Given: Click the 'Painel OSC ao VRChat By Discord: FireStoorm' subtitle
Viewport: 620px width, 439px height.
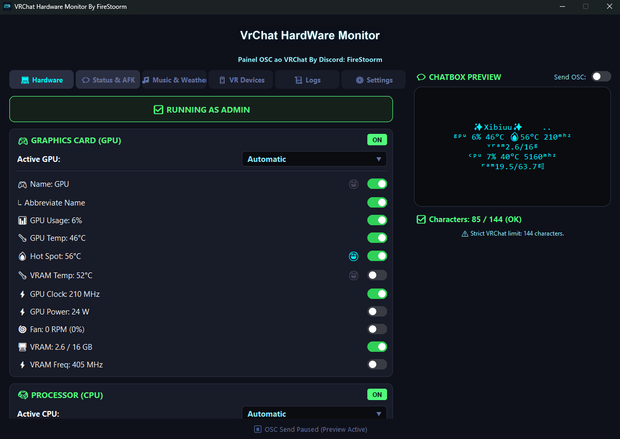Looking at the screenshot, I should [310, 60].
